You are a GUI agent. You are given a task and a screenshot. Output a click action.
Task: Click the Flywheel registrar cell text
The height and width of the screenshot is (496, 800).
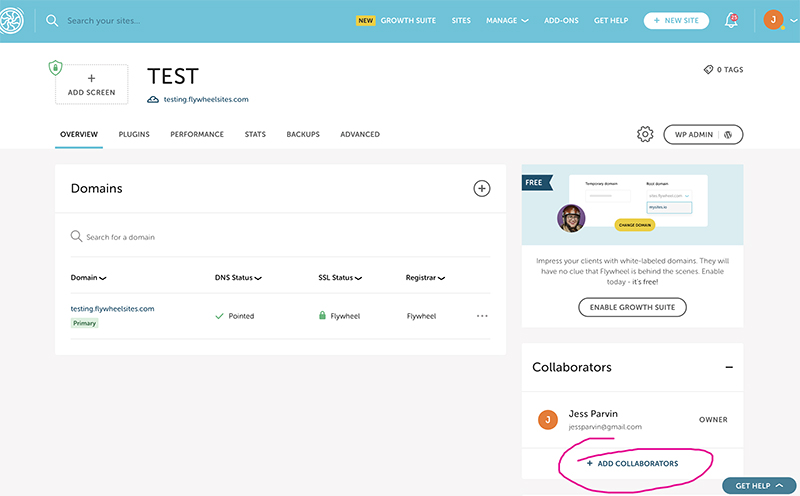421,316
